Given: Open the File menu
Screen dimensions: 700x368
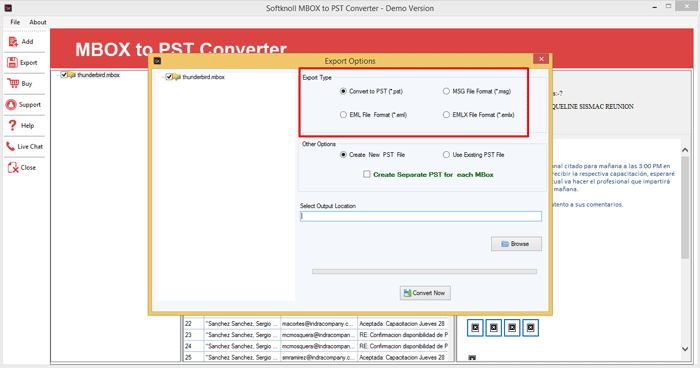Looking at the screenshot, I should (15, 22).
